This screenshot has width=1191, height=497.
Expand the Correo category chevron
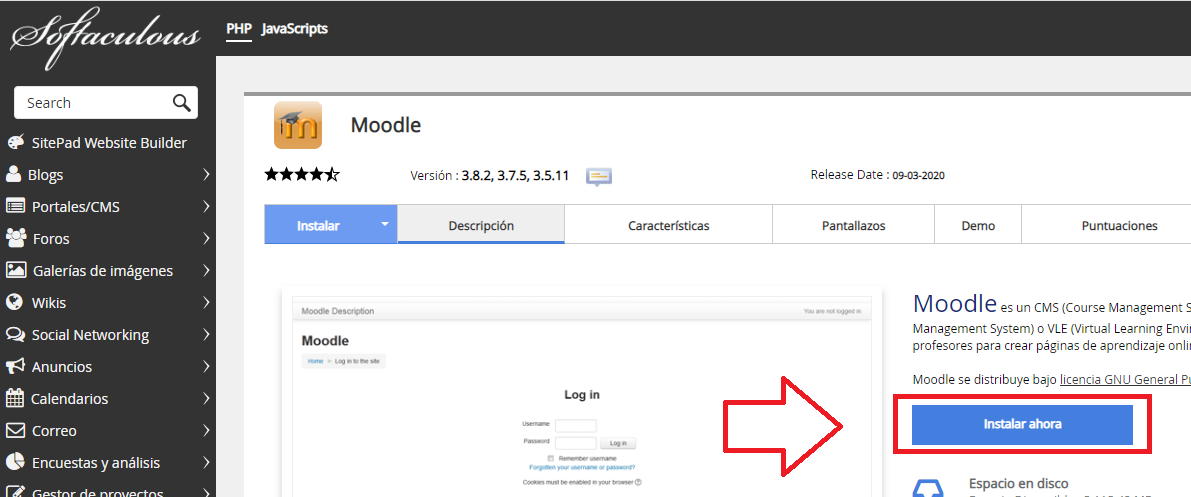coord(207,430)
